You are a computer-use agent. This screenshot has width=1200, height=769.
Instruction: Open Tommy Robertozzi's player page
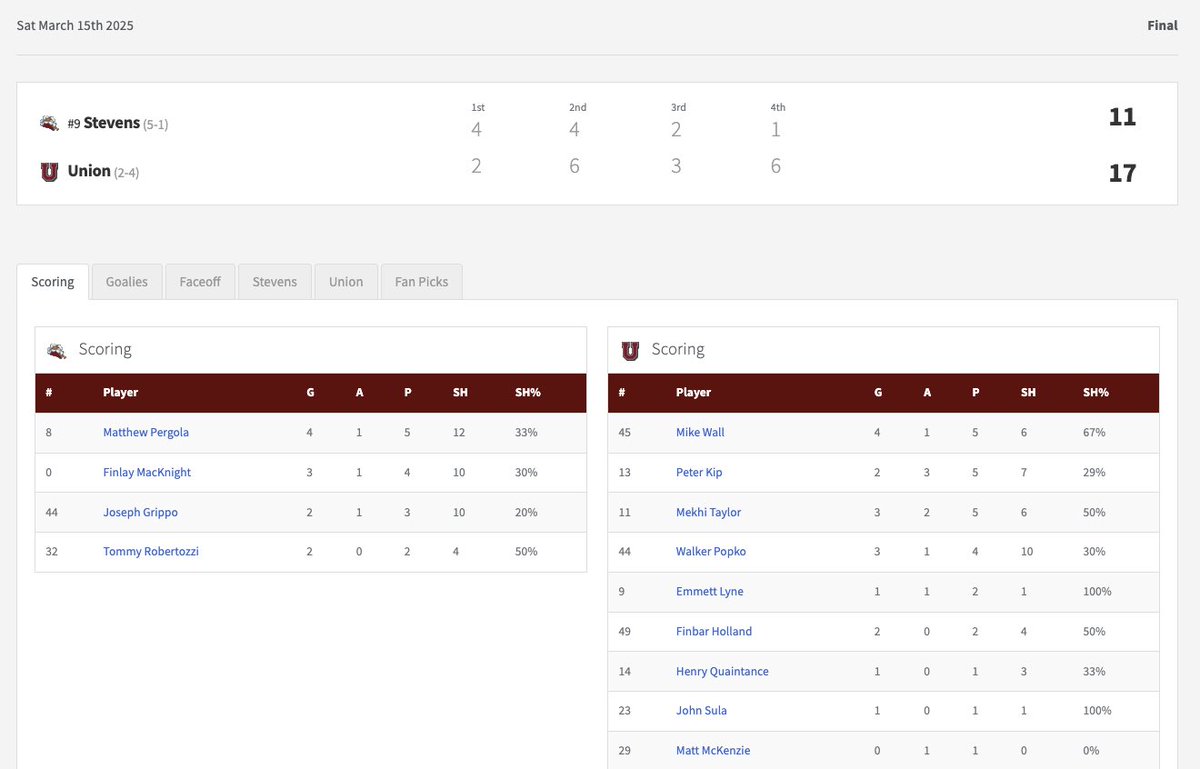point(151,552)
